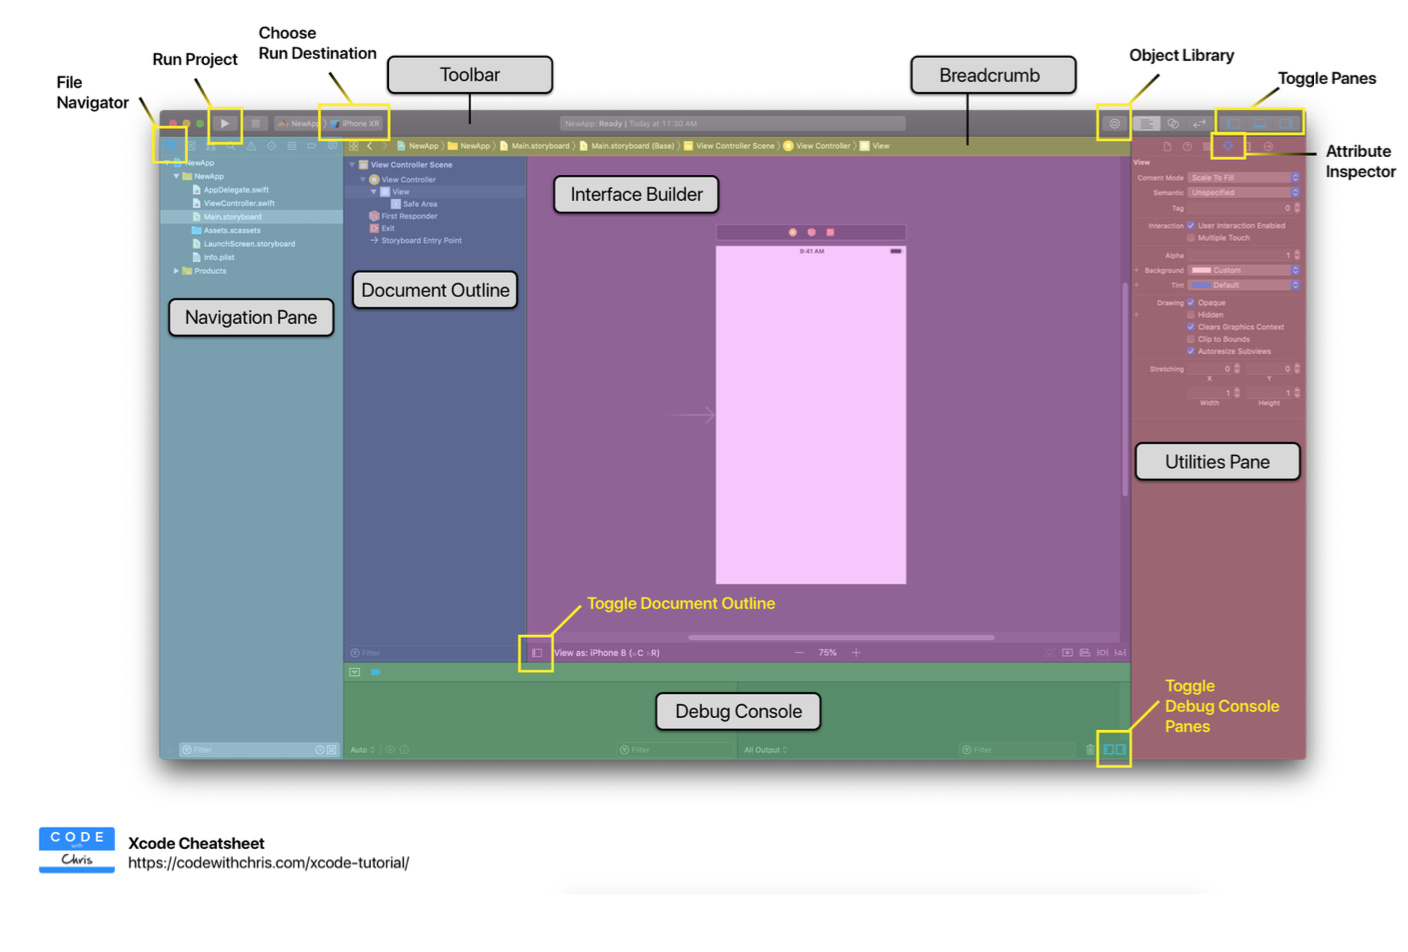Open the All Output console dropdown
Viewport: 1408px width, 952px height.
coord(766,750)
